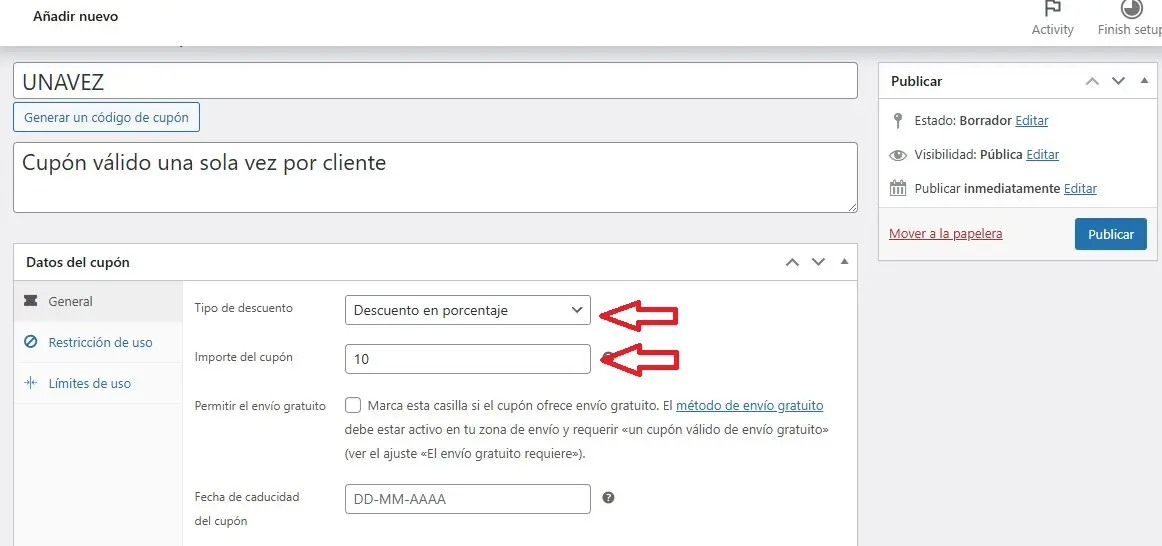Move Publicar panel up with arrow icon

1093,81
